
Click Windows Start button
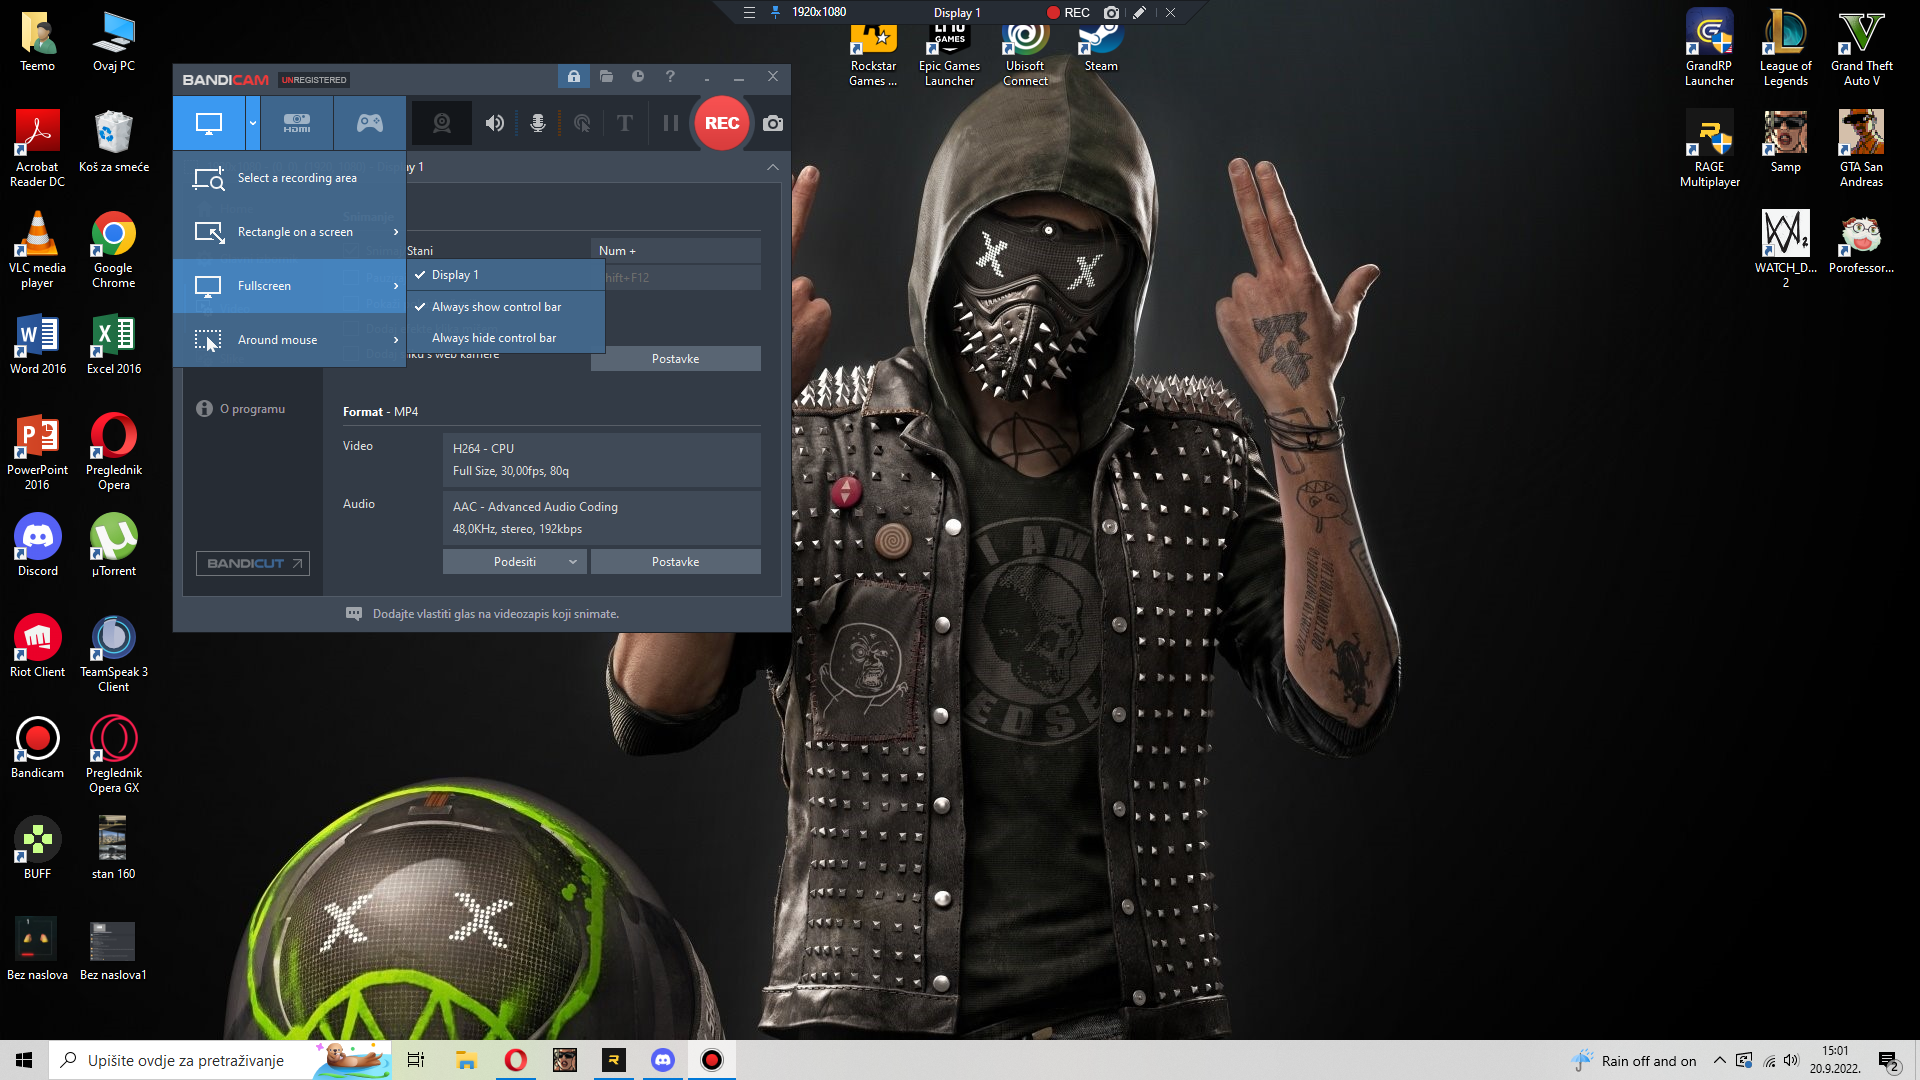24,1060
